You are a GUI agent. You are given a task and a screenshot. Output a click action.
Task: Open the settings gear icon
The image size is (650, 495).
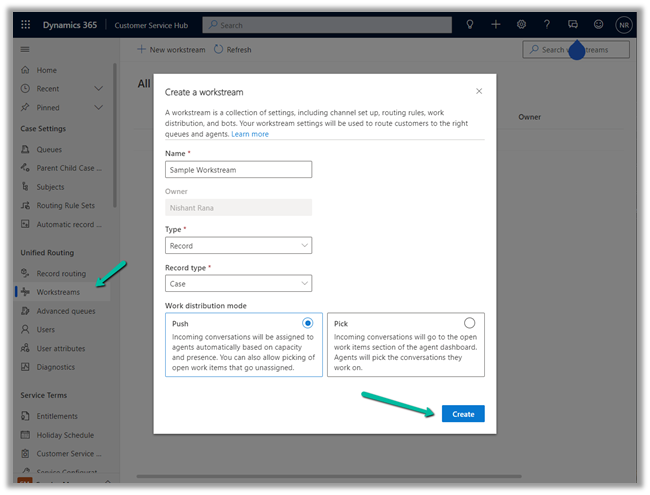click(x=521, y=24)
